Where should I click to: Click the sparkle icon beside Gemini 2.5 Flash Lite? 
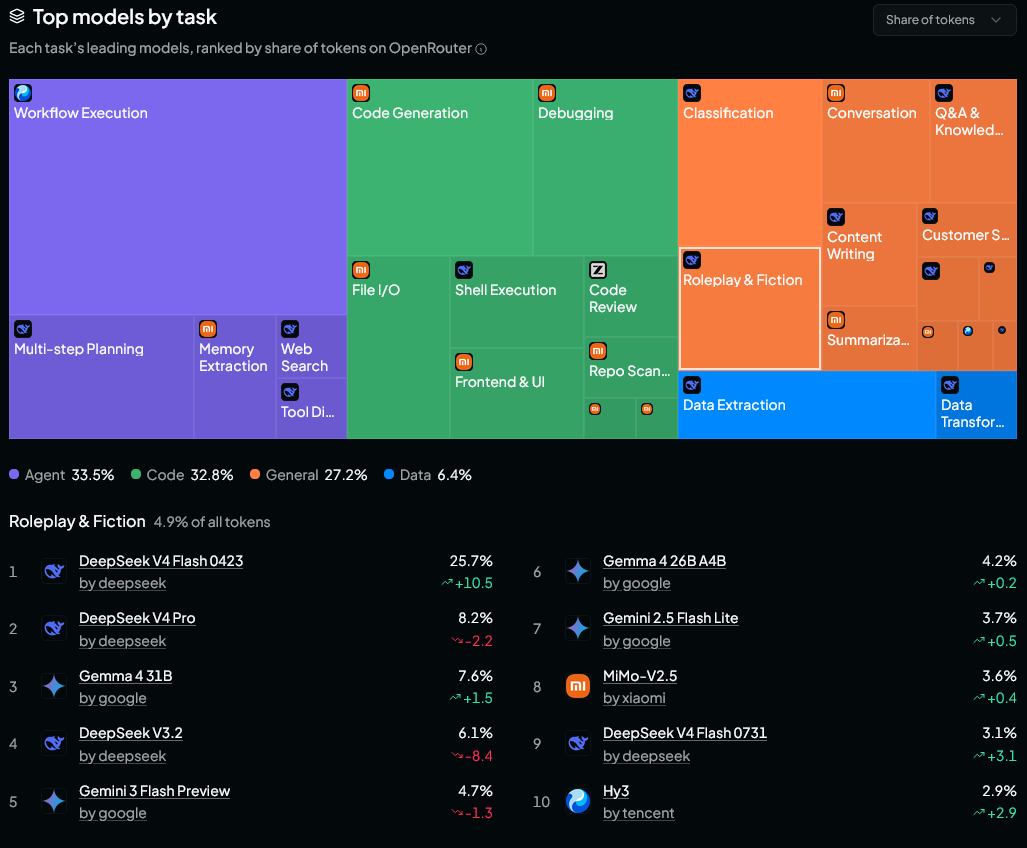578,629
